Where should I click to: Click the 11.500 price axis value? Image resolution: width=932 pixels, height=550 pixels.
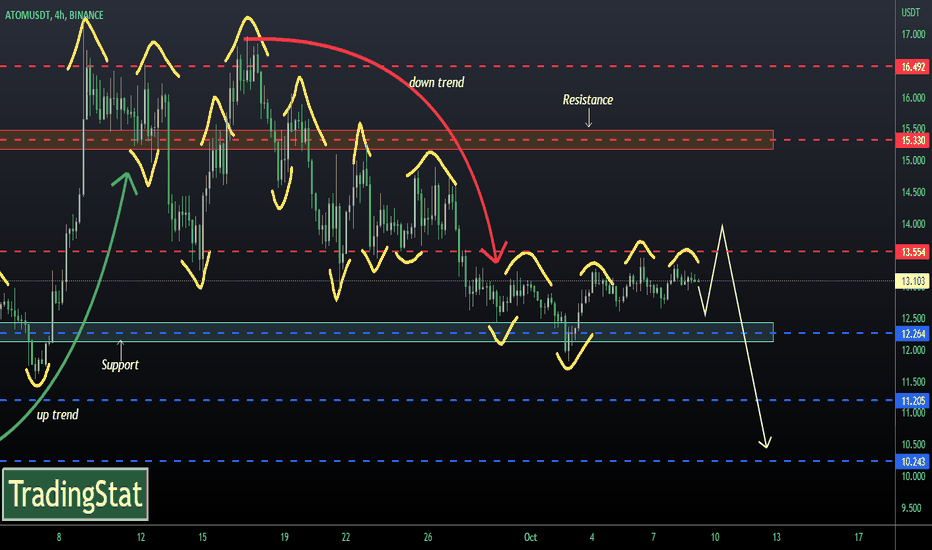coord(913,382)
